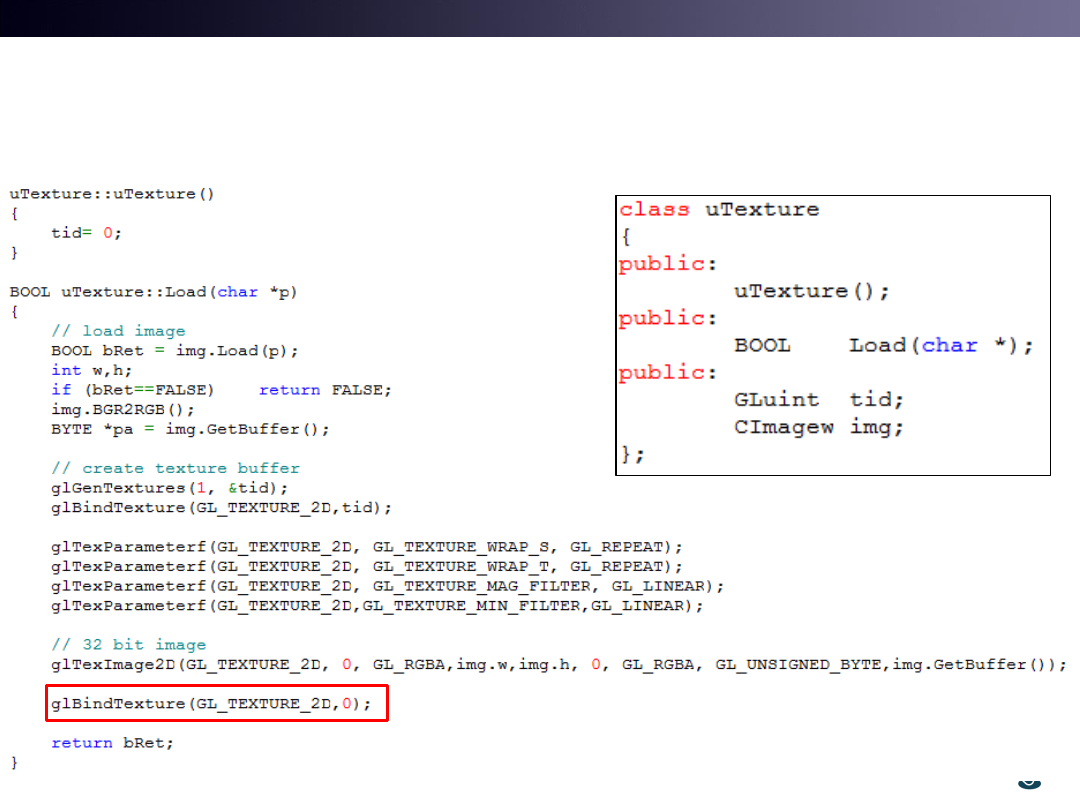Select the glGenTextures(1, &tid) line
The width and height of the screenshot is (1080, 810).
click(170, 488)
